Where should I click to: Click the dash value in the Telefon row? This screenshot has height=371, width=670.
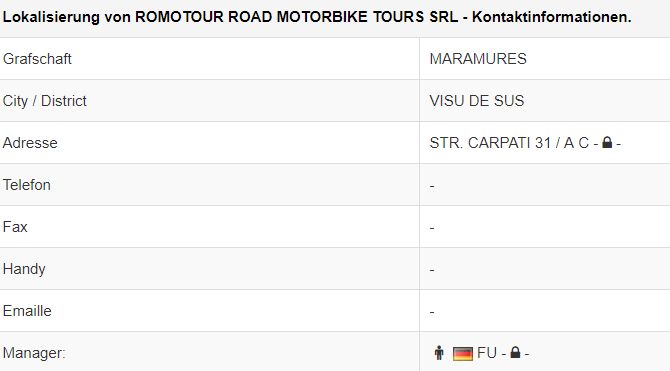click(x=432, y=186)
